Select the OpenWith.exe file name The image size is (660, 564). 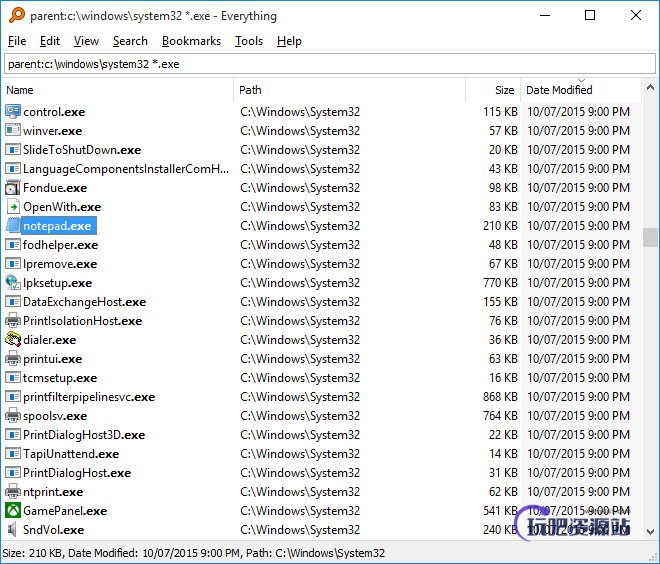[x=62, y=207]
